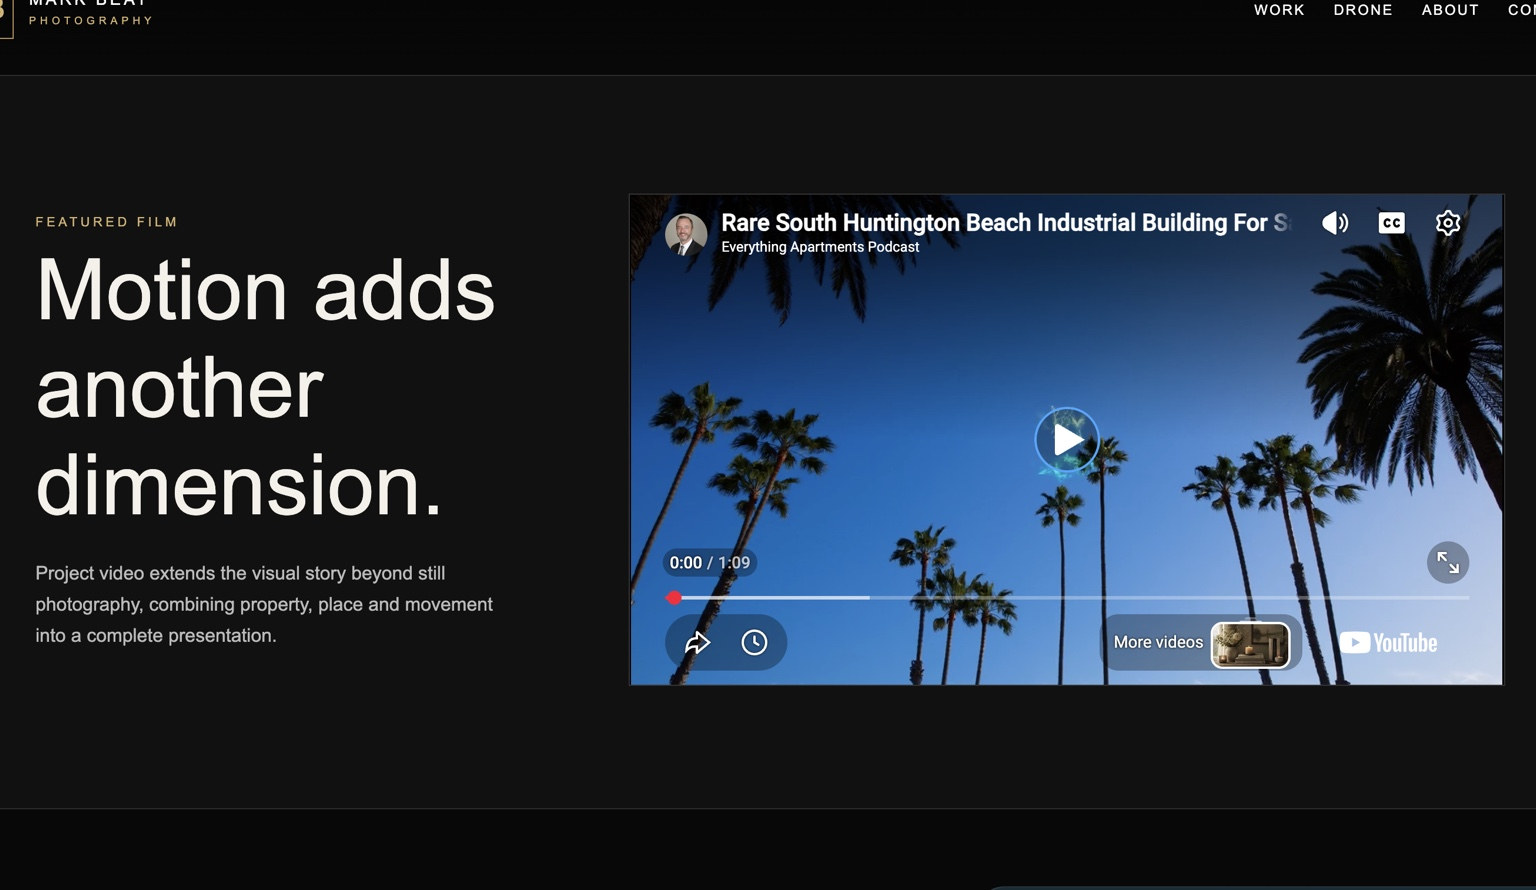The width and height of the screenshot is (1536, 890).
Task: Enter fullscreen with expand arrows icon
Action: point(1447,563)
